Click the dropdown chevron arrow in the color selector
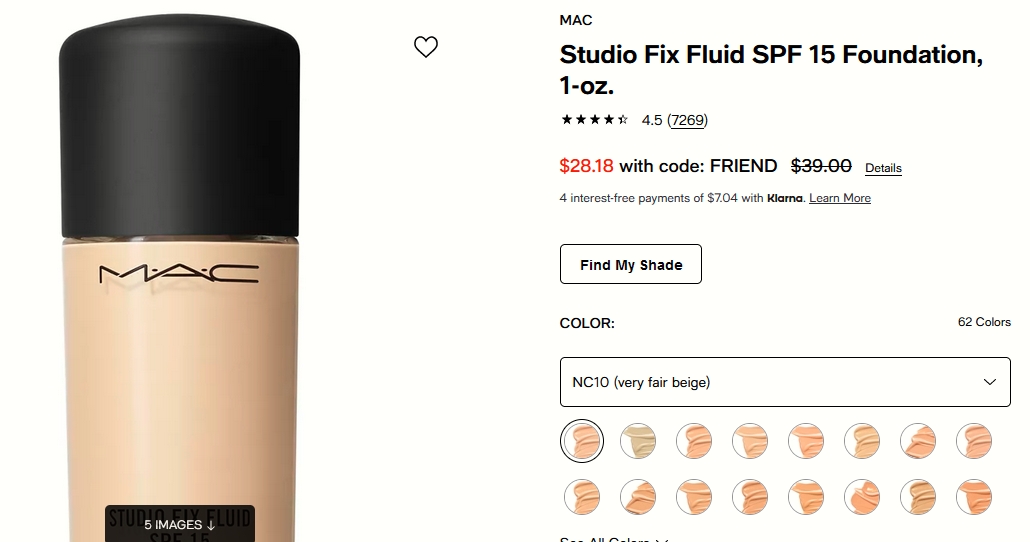 pyautogui.click(x=989, y=382)
